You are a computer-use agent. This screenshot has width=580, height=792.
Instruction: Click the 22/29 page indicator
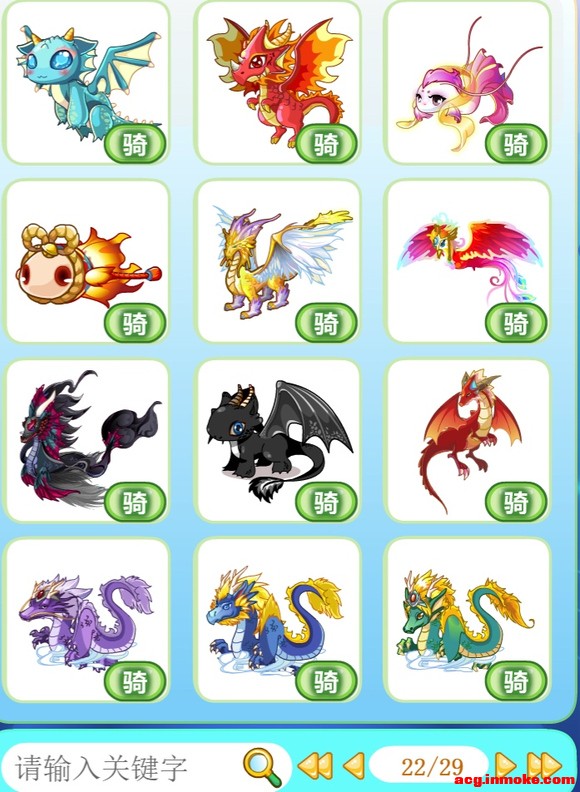430,766
